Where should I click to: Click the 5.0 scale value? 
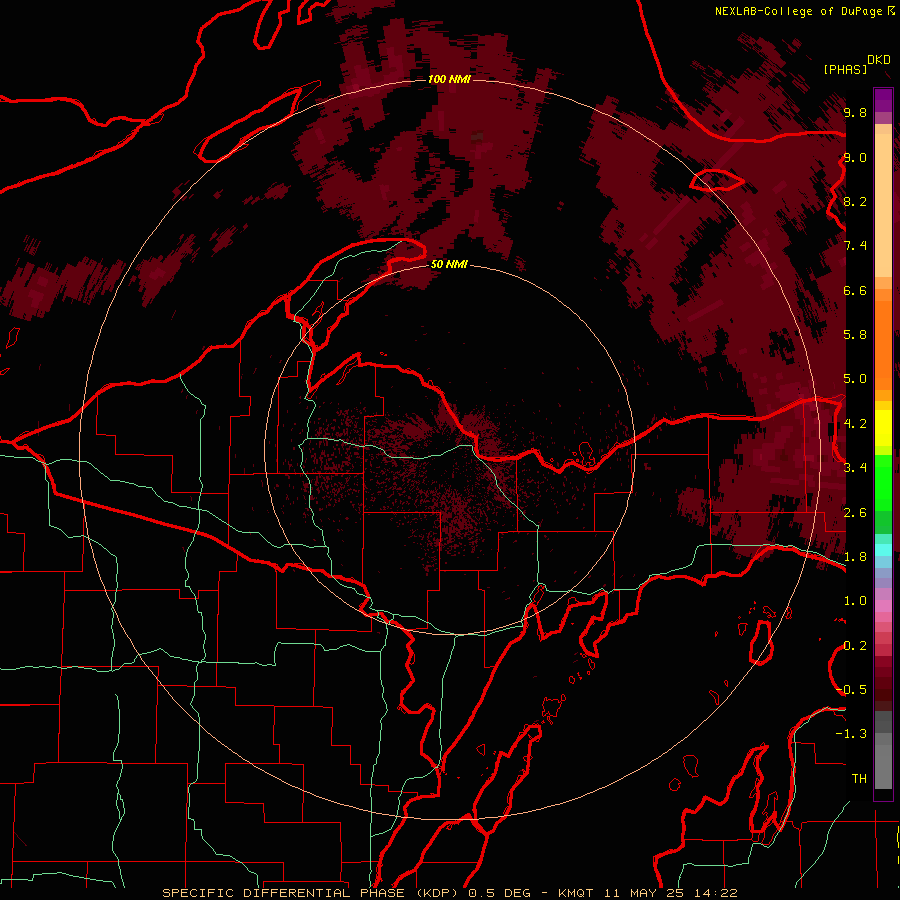(x=855, y=379)
